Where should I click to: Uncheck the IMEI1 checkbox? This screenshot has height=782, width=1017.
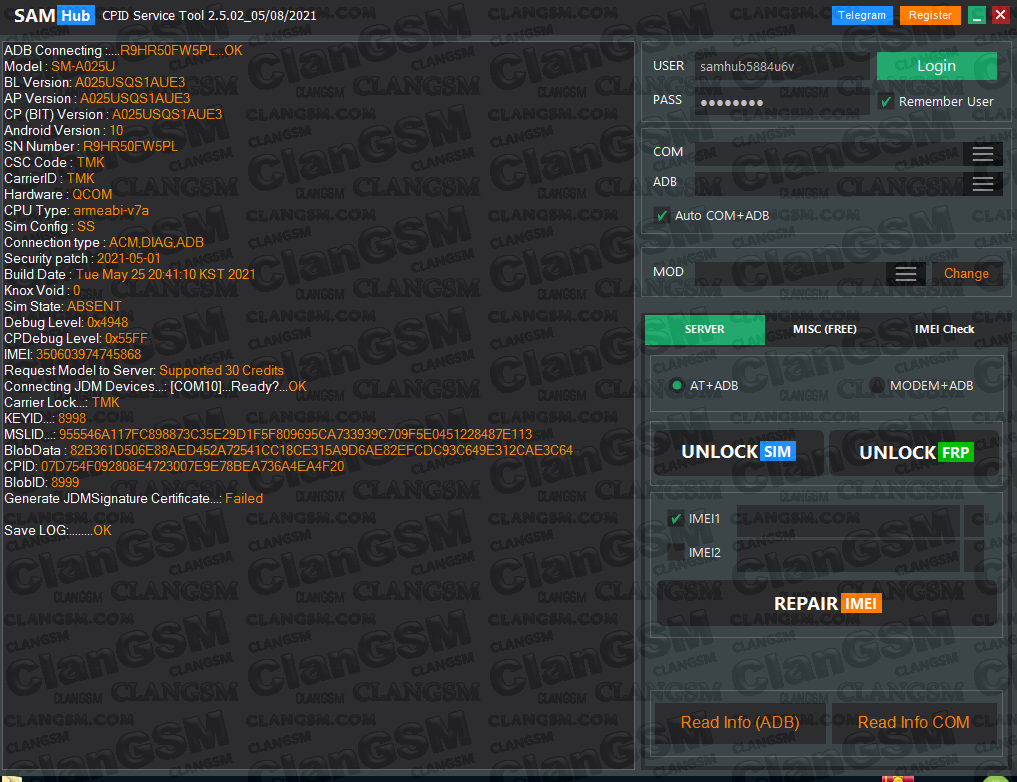[676, 519]
